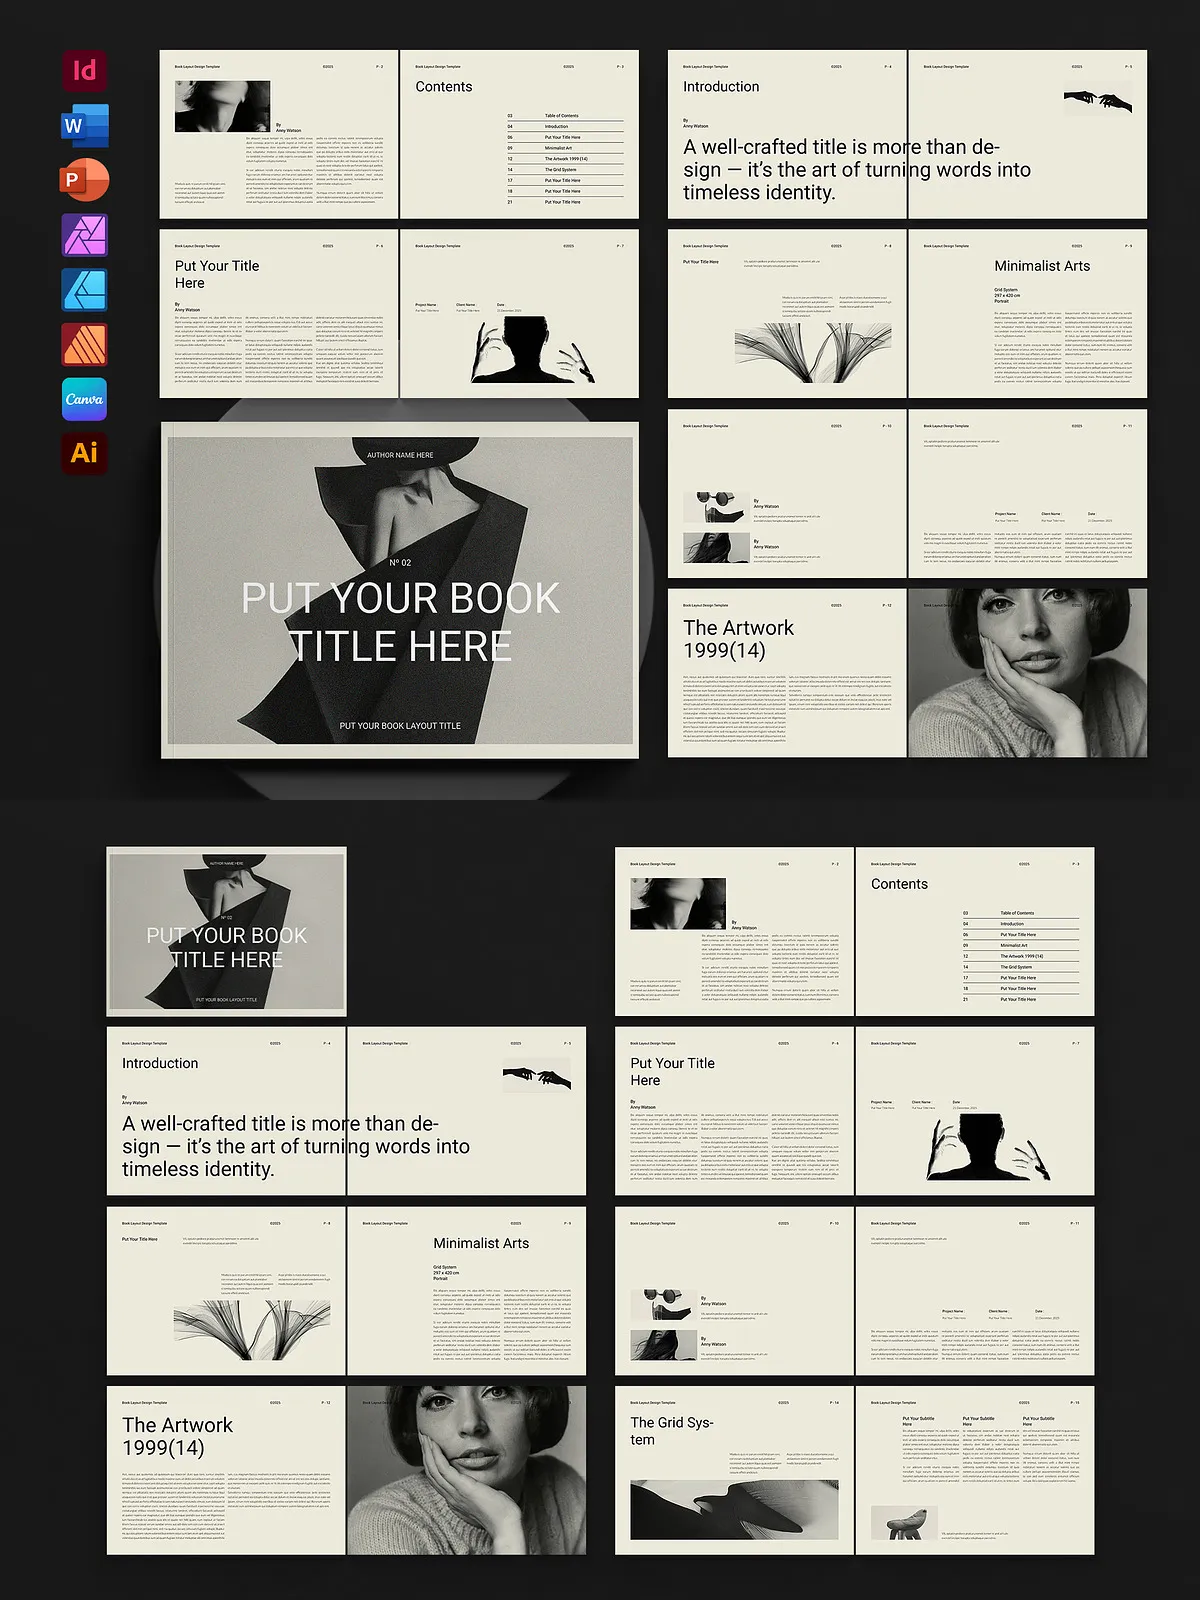The height and width of the screenshot is (1600, 1200).
Task: Select the blue Affinity Designer icon
Action: tap(85, 290)
